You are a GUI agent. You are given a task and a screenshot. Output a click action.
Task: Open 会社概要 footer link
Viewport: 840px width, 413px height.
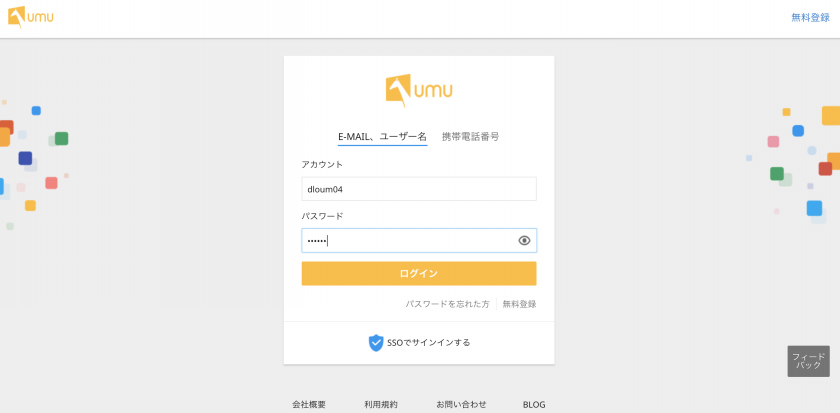pos(309,404)
